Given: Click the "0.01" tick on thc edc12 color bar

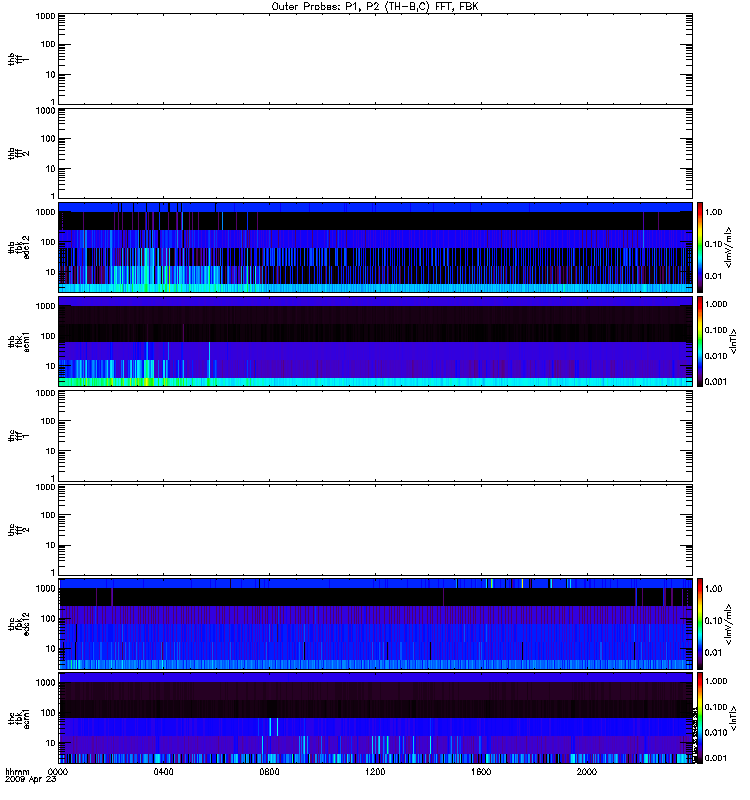Looking at the screenshot, I should [x=713, y=653].
